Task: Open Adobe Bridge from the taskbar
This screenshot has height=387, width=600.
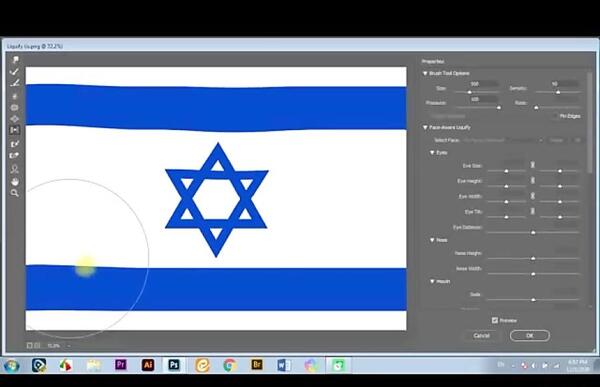Action: pyautogui.click(x=257, y=365)
